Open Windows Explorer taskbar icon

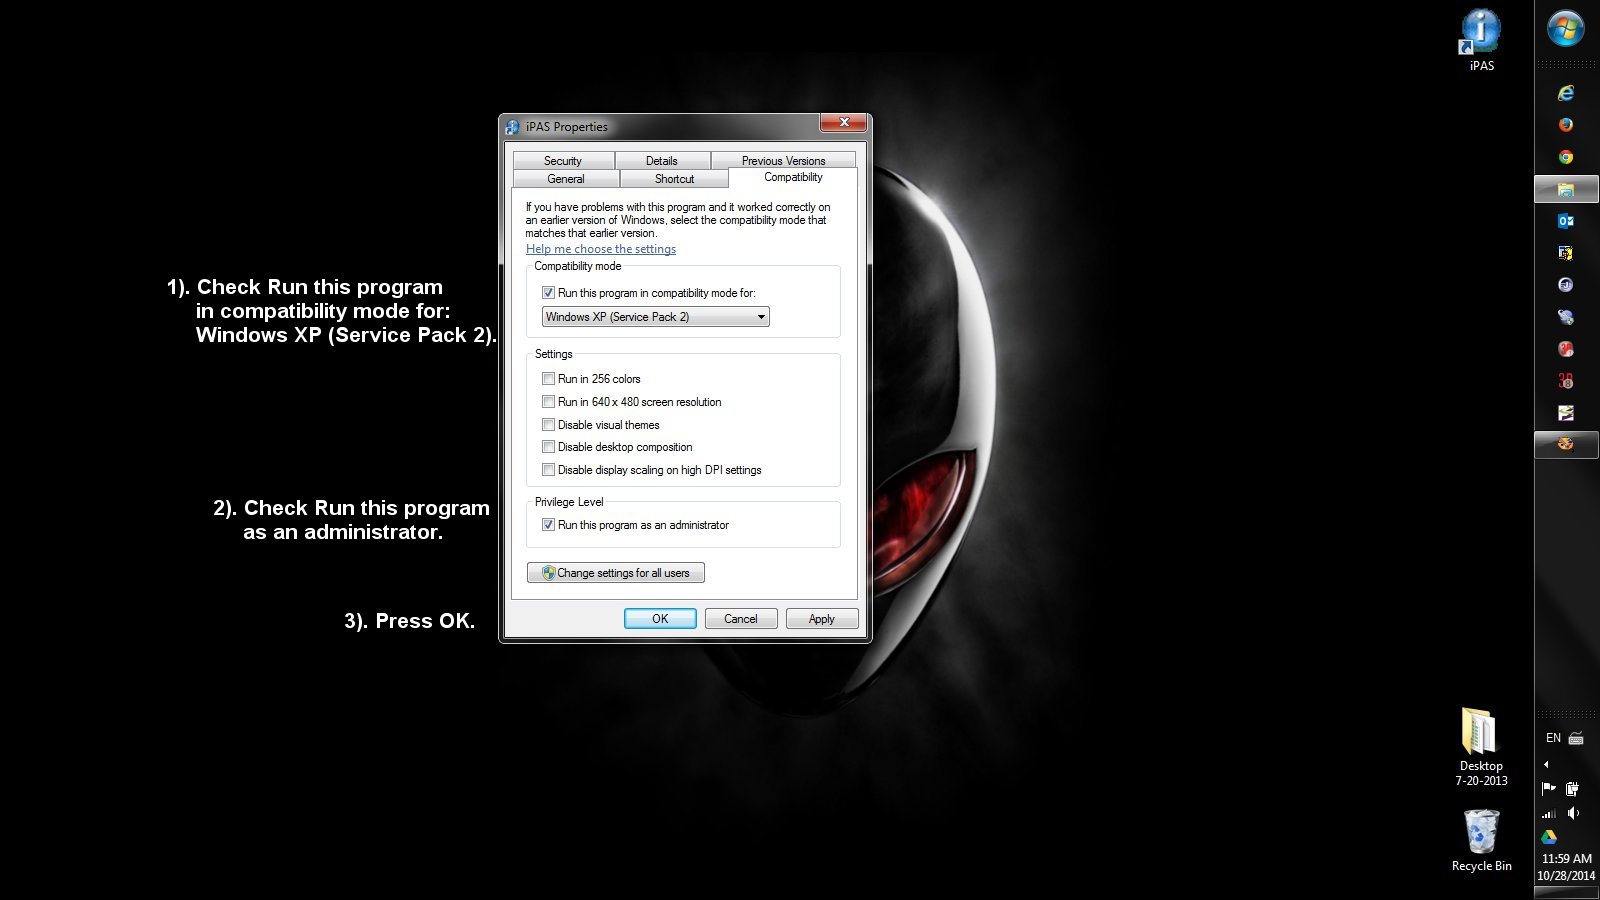(x=1566, y=189)
